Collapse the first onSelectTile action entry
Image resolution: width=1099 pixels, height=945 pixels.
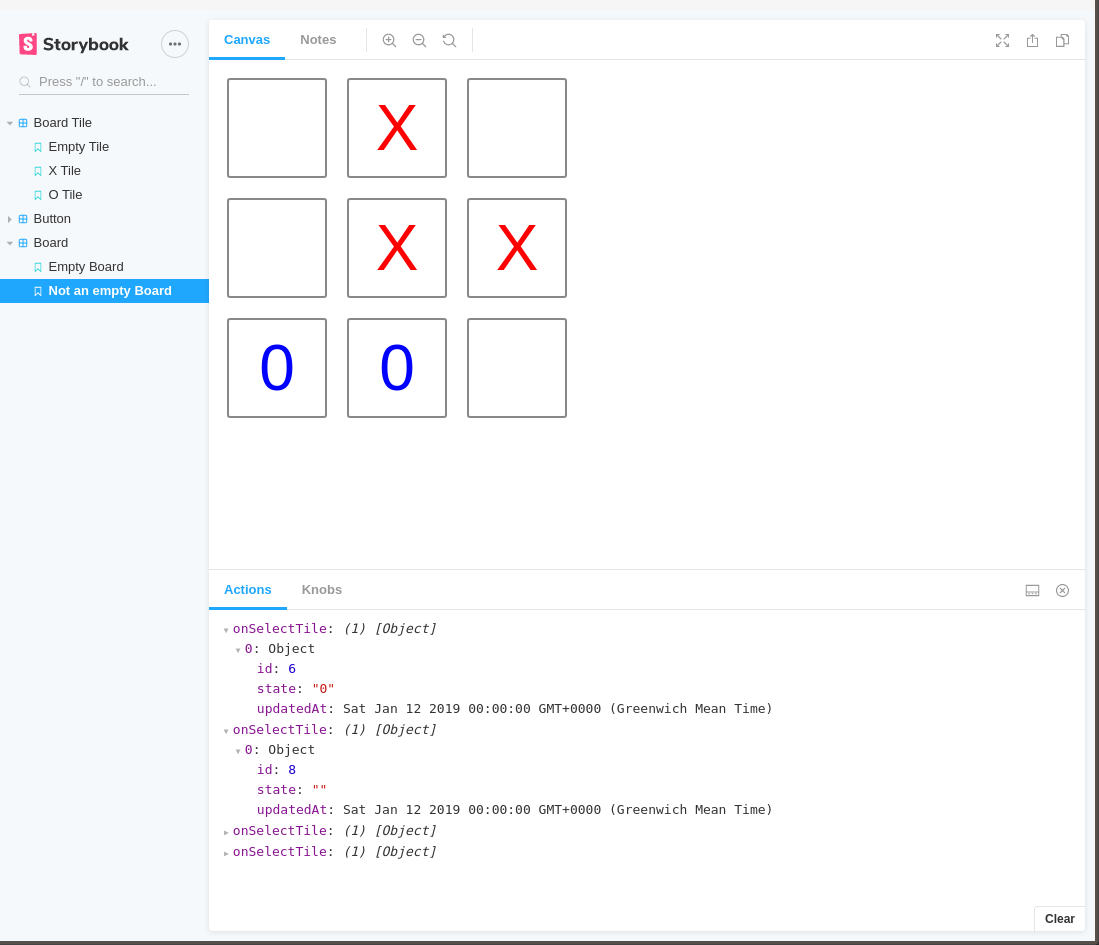[x=226, y=629]
